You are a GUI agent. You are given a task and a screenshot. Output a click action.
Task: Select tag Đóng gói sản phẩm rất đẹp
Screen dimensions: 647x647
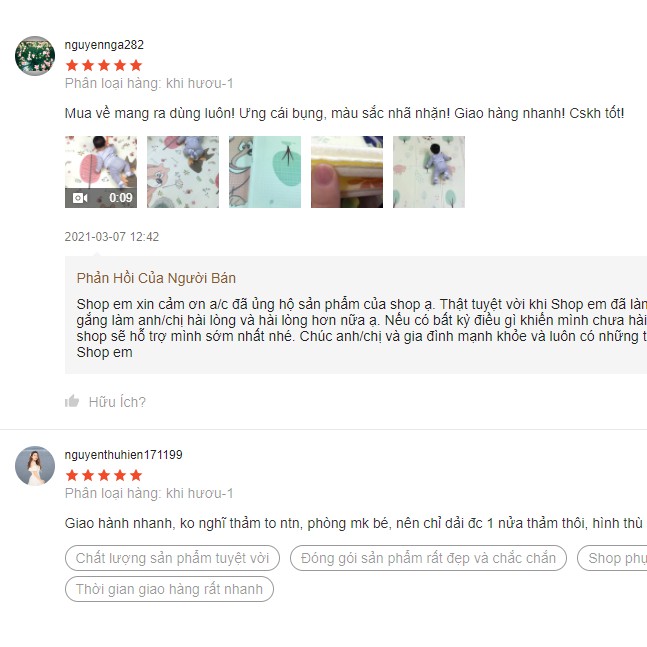[428, 558]
